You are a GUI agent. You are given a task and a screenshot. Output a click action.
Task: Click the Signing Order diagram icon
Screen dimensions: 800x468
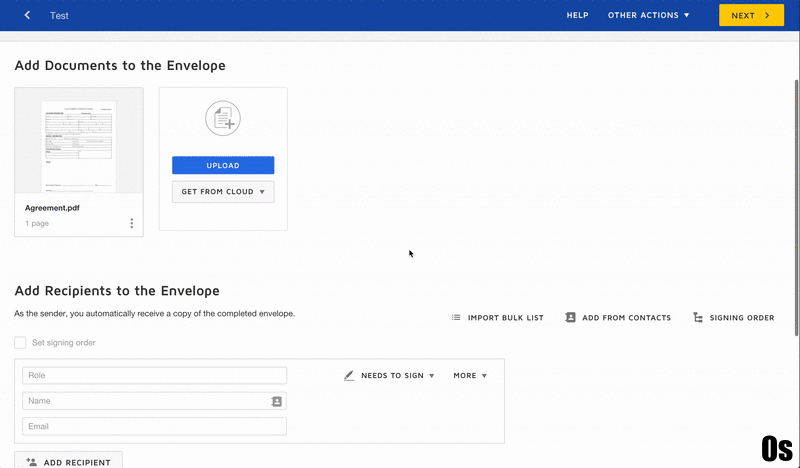tap(696, 318)
